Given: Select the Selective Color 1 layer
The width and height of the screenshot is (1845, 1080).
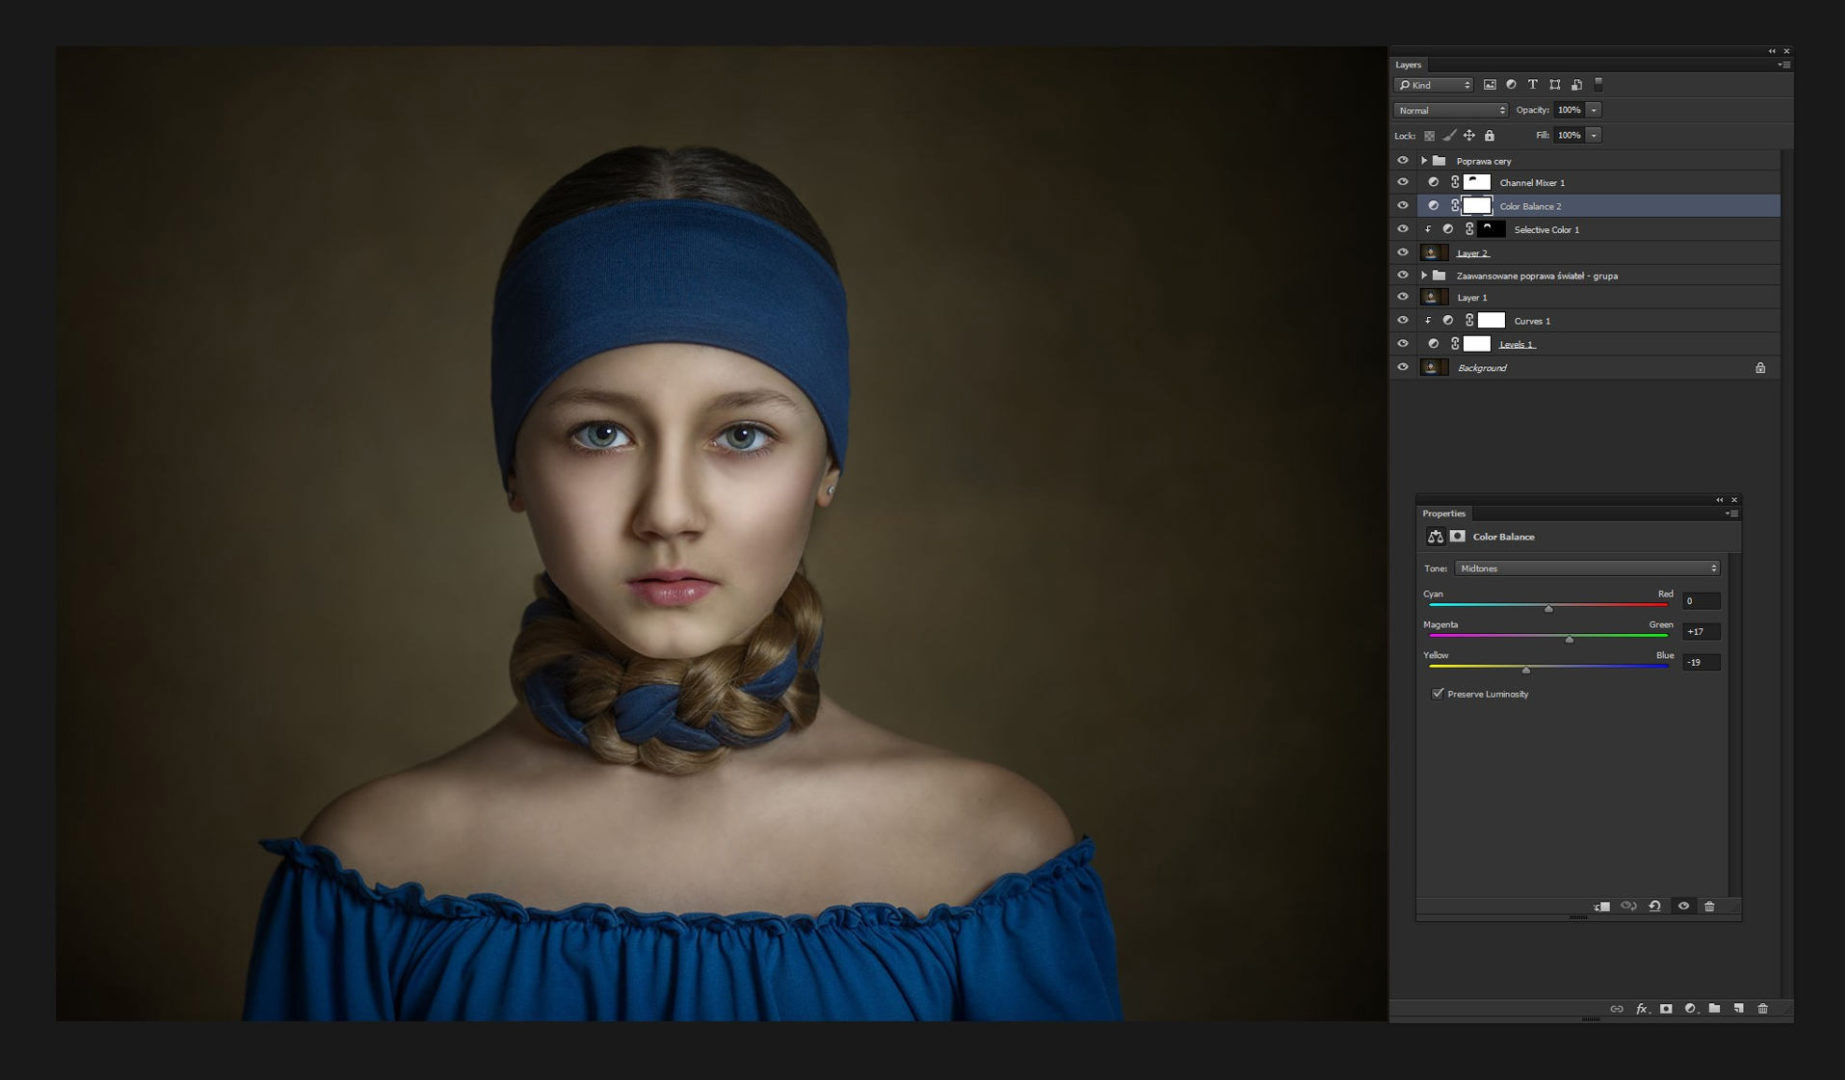Looking at the screenshot, I should 1547,229.
